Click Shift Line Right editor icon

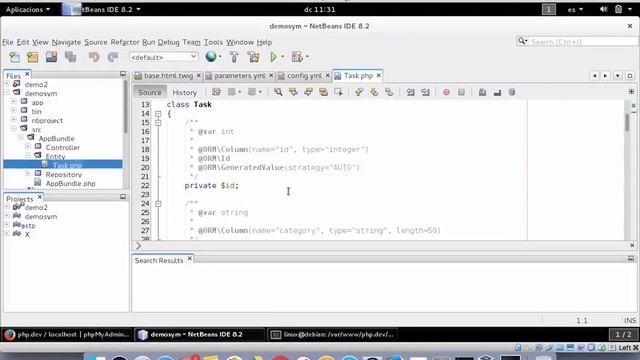click(x=425, y=92)
